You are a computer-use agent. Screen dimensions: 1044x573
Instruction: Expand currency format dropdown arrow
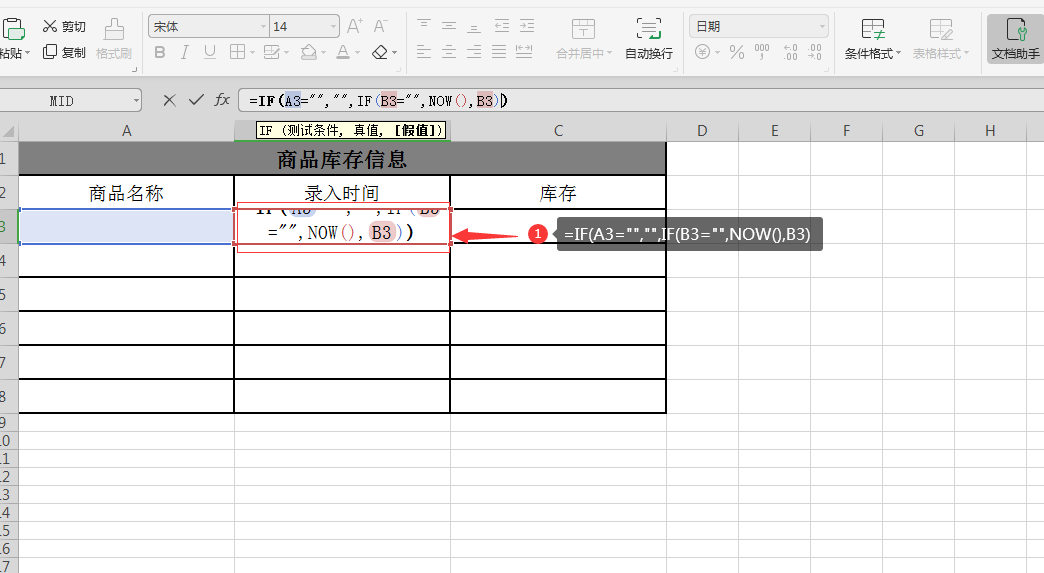pos(718,53)
